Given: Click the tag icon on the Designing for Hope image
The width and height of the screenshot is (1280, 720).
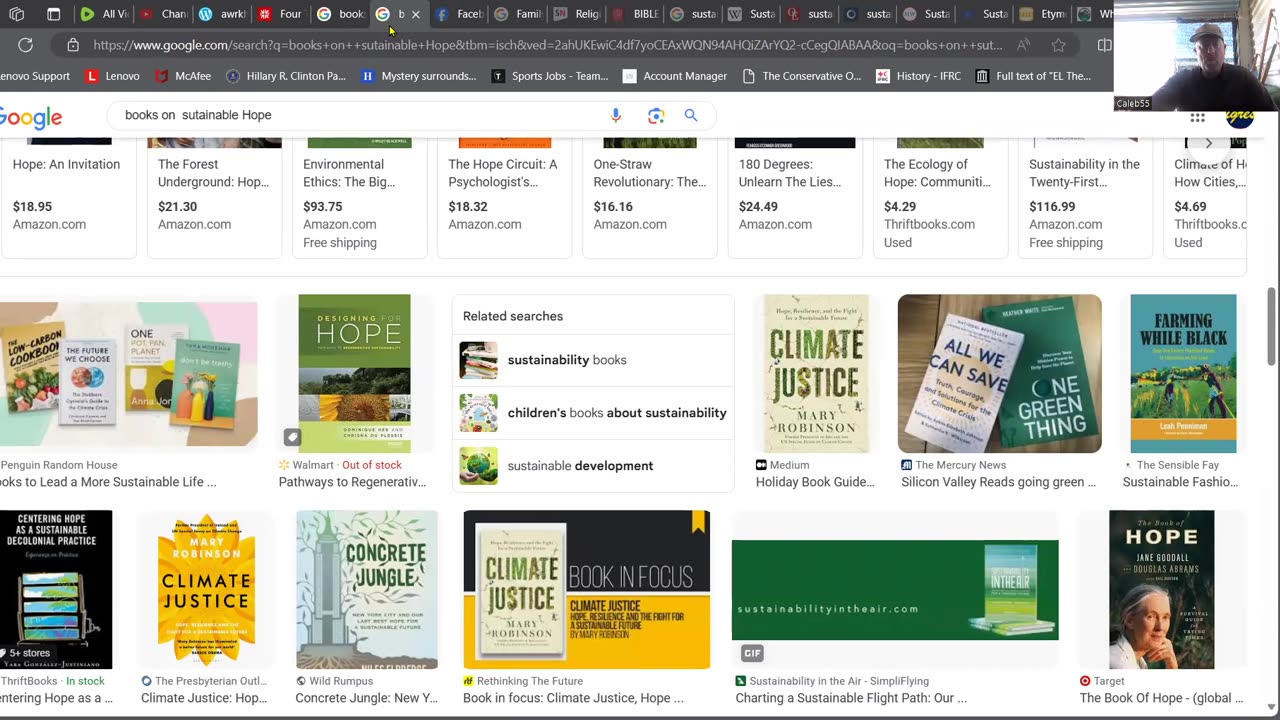Looking at the screenshot, I should point(291,437).
